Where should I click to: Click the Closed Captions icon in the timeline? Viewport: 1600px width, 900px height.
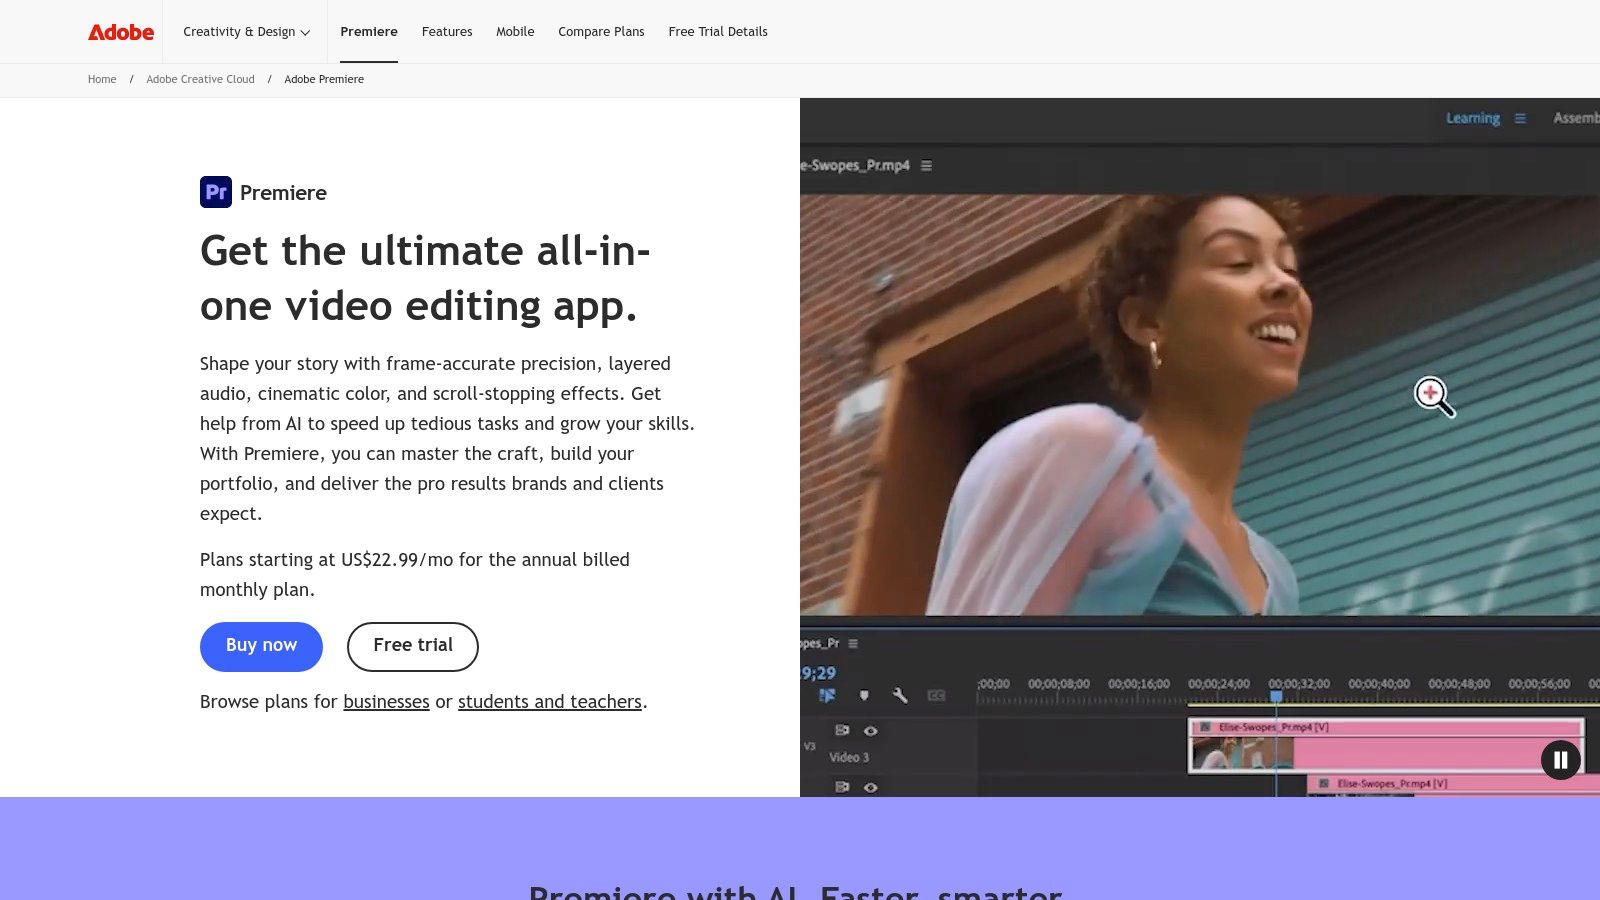(936, 696)
